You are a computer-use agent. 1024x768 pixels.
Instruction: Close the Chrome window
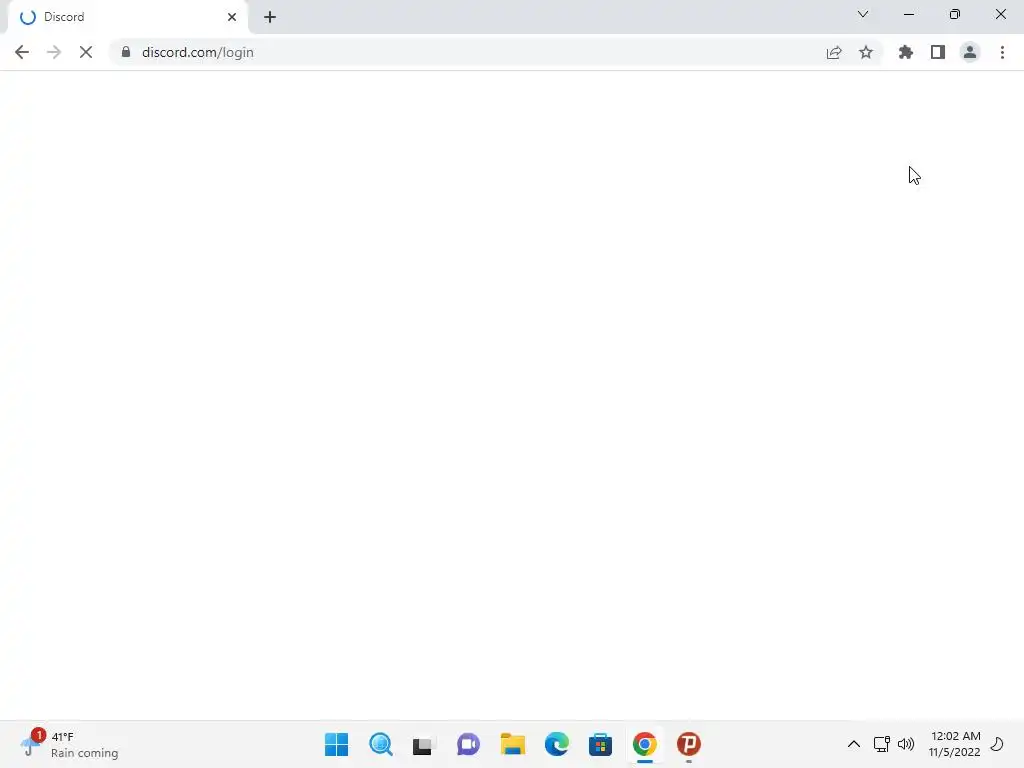[x=1000, y=14]
